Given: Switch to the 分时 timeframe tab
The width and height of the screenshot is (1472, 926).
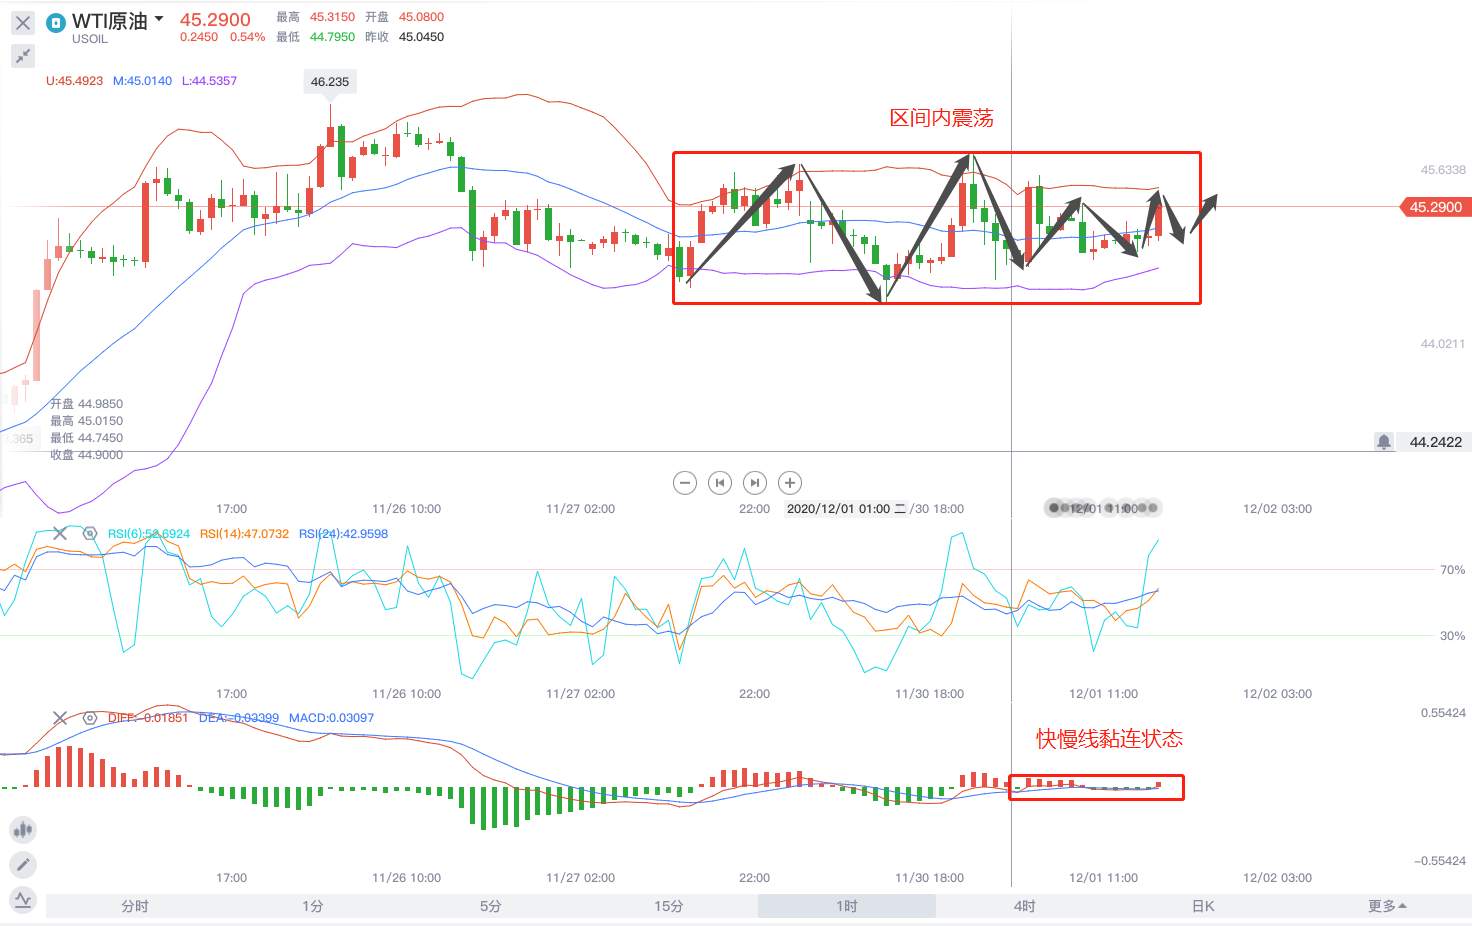Looking at the screenshot, I should tap(135, 906).
